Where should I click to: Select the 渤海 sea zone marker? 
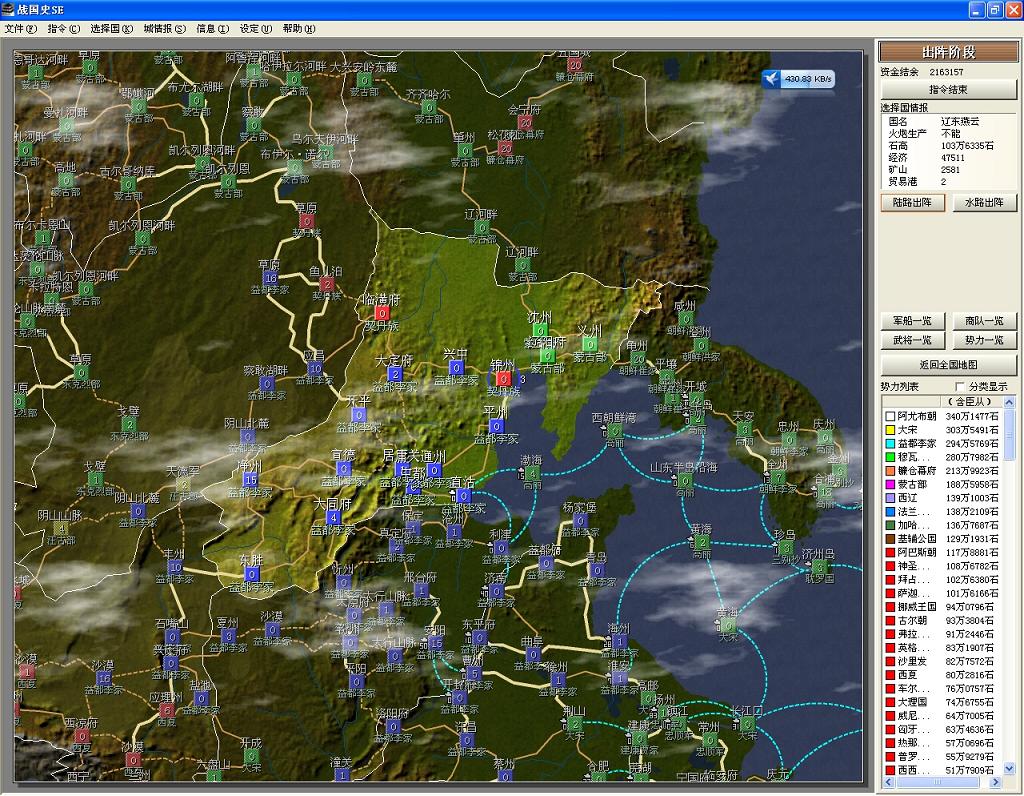pos(533,473)
